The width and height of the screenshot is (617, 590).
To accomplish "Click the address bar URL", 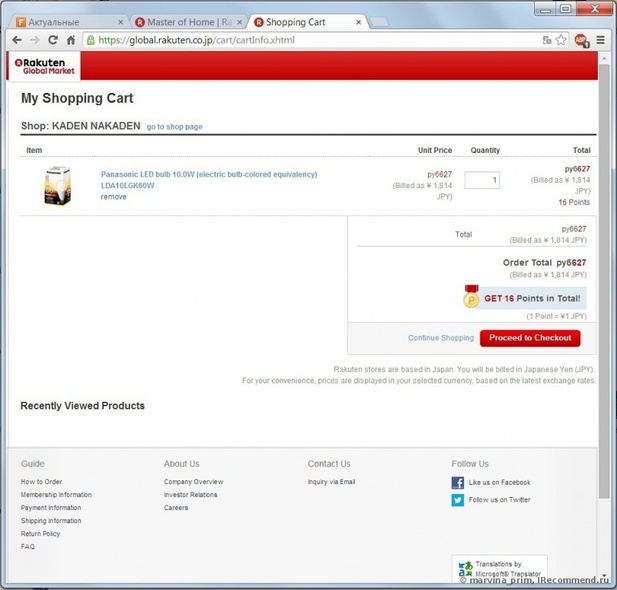I will (196, 40).
